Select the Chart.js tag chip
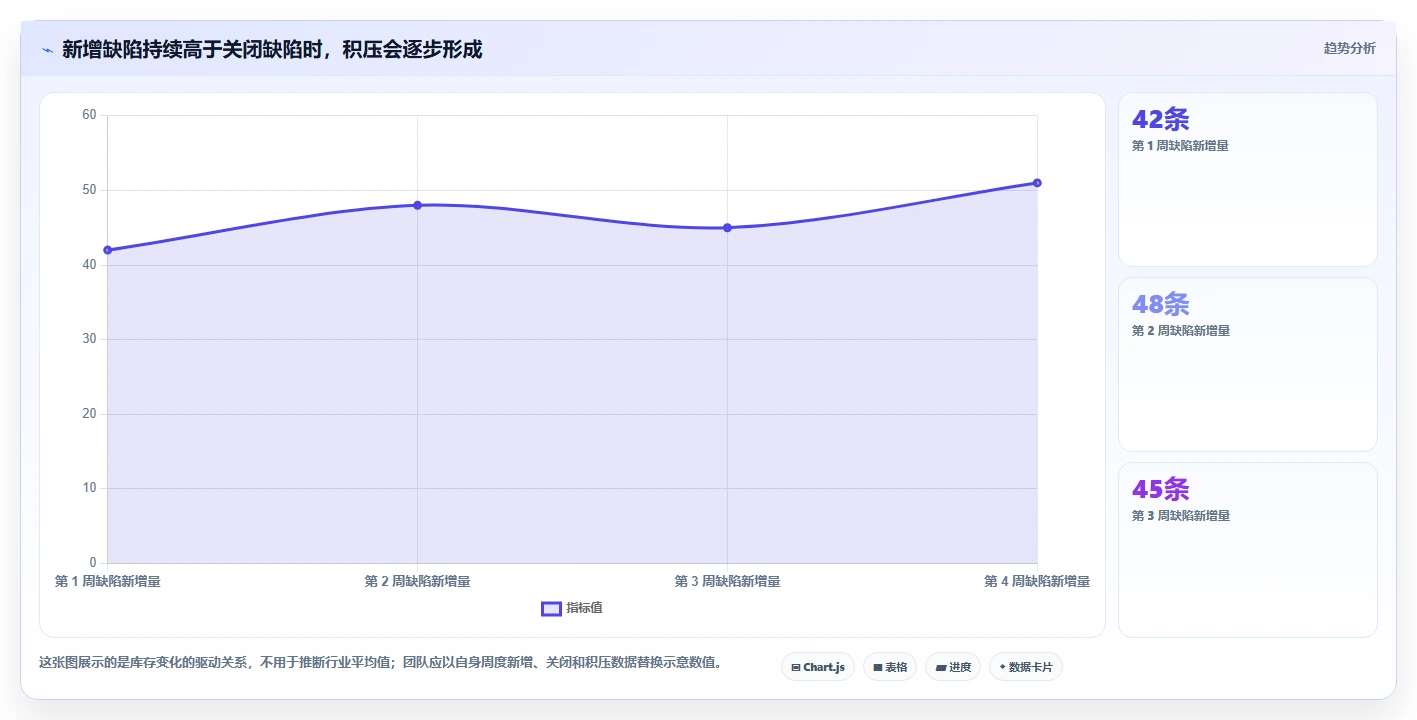1417x720 pixels. 817,667
